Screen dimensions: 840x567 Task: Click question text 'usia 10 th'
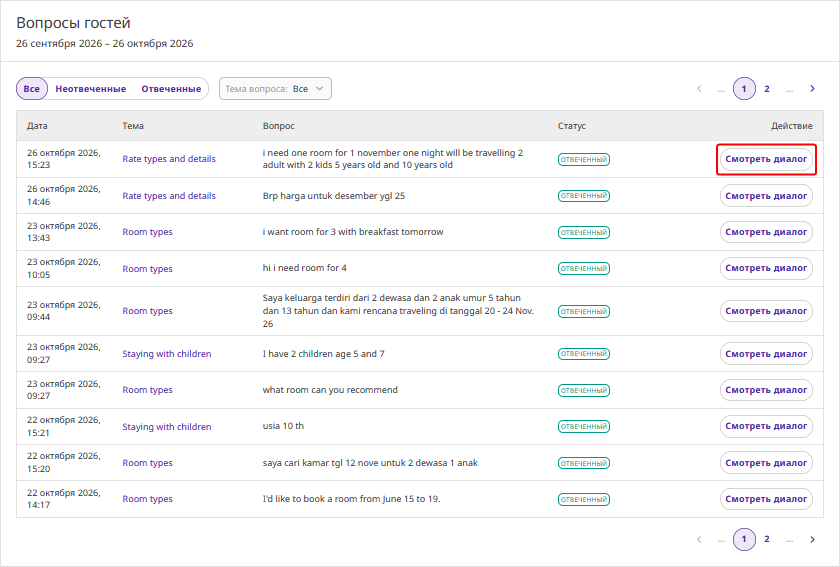(283, 426)
